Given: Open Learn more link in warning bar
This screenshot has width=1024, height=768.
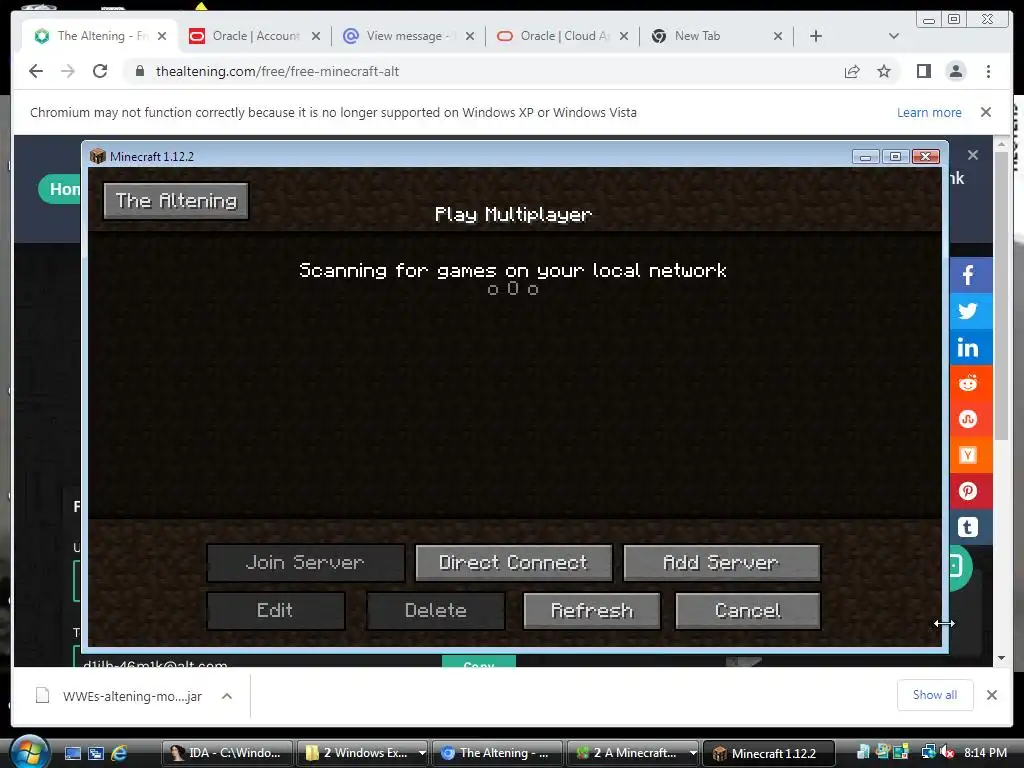Looking at the screenshot, I should click(929, 112).
